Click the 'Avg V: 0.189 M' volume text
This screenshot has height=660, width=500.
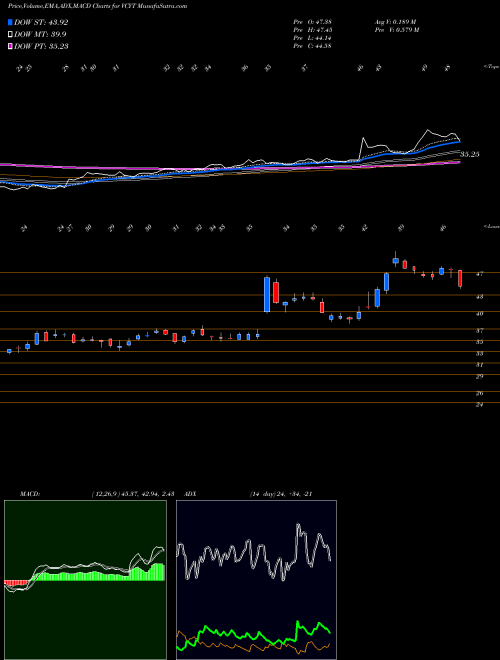(x=395, y=22)
